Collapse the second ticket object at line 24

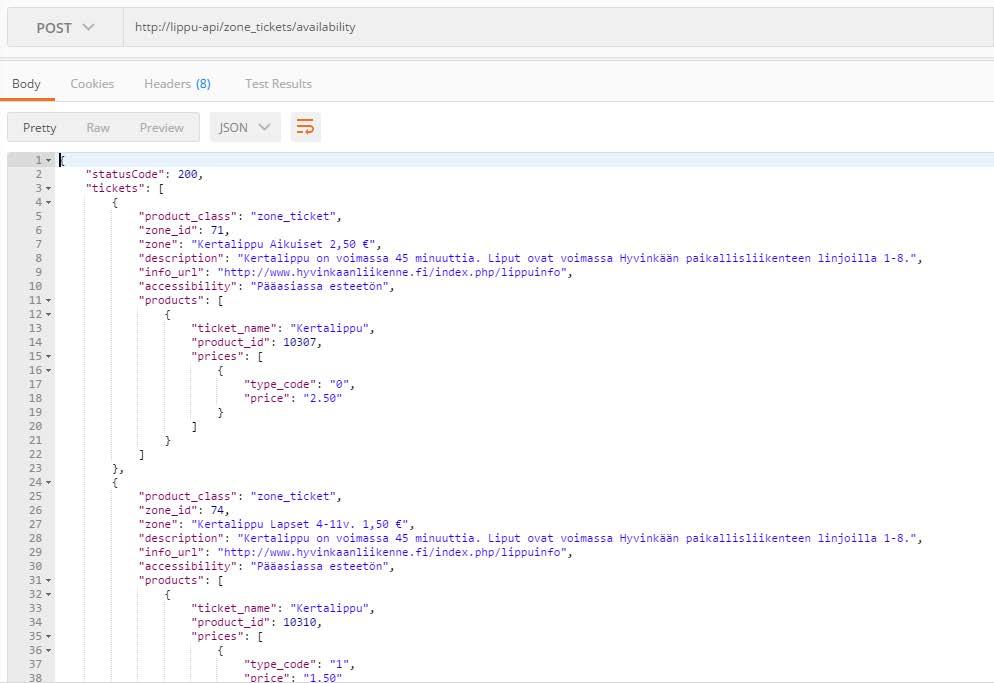[49, 483]
